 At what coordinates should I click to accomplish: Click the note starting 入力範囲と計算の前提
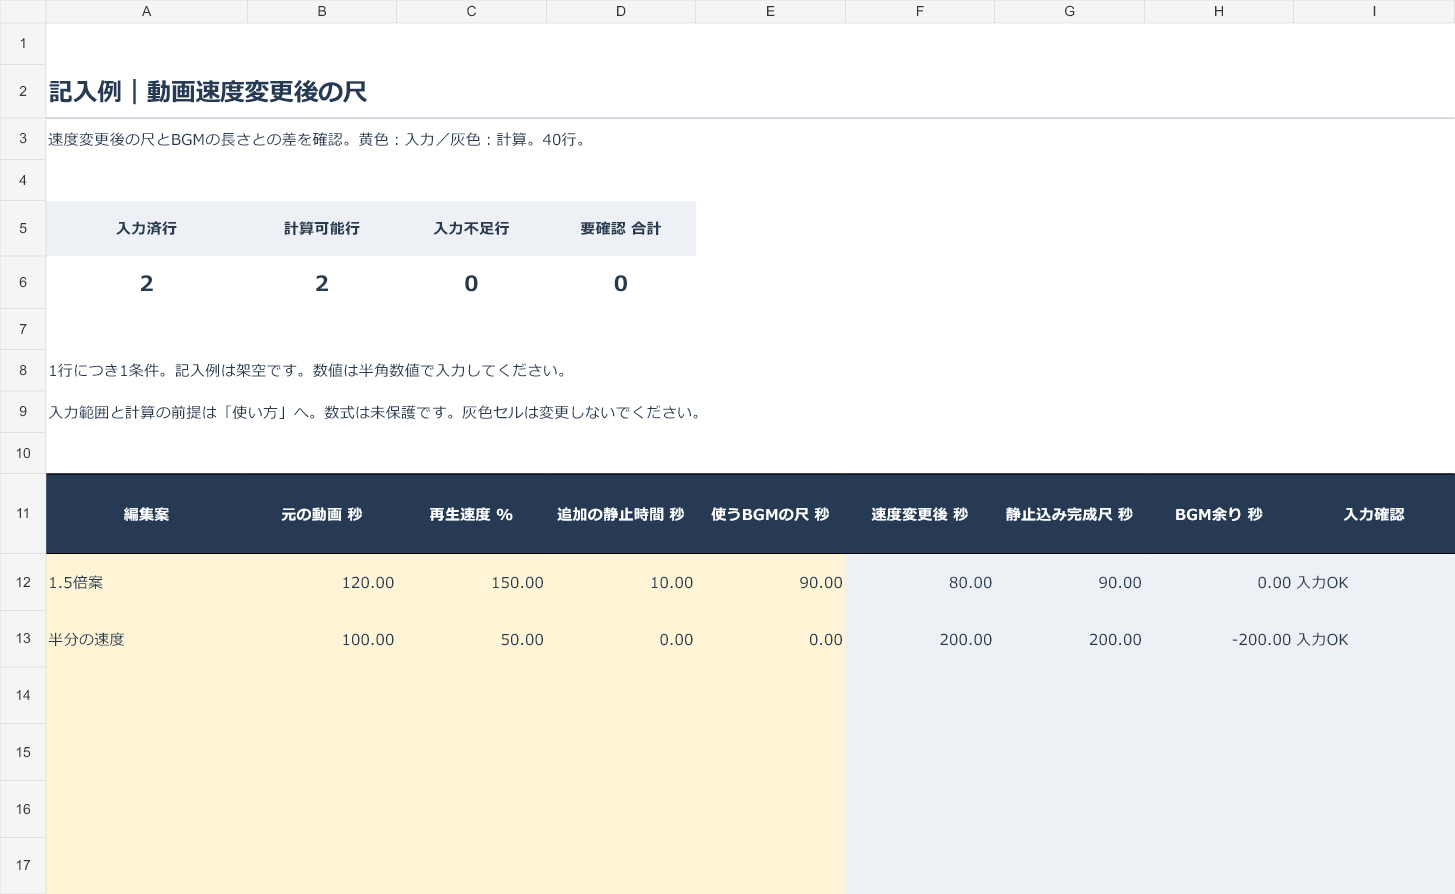377,412
